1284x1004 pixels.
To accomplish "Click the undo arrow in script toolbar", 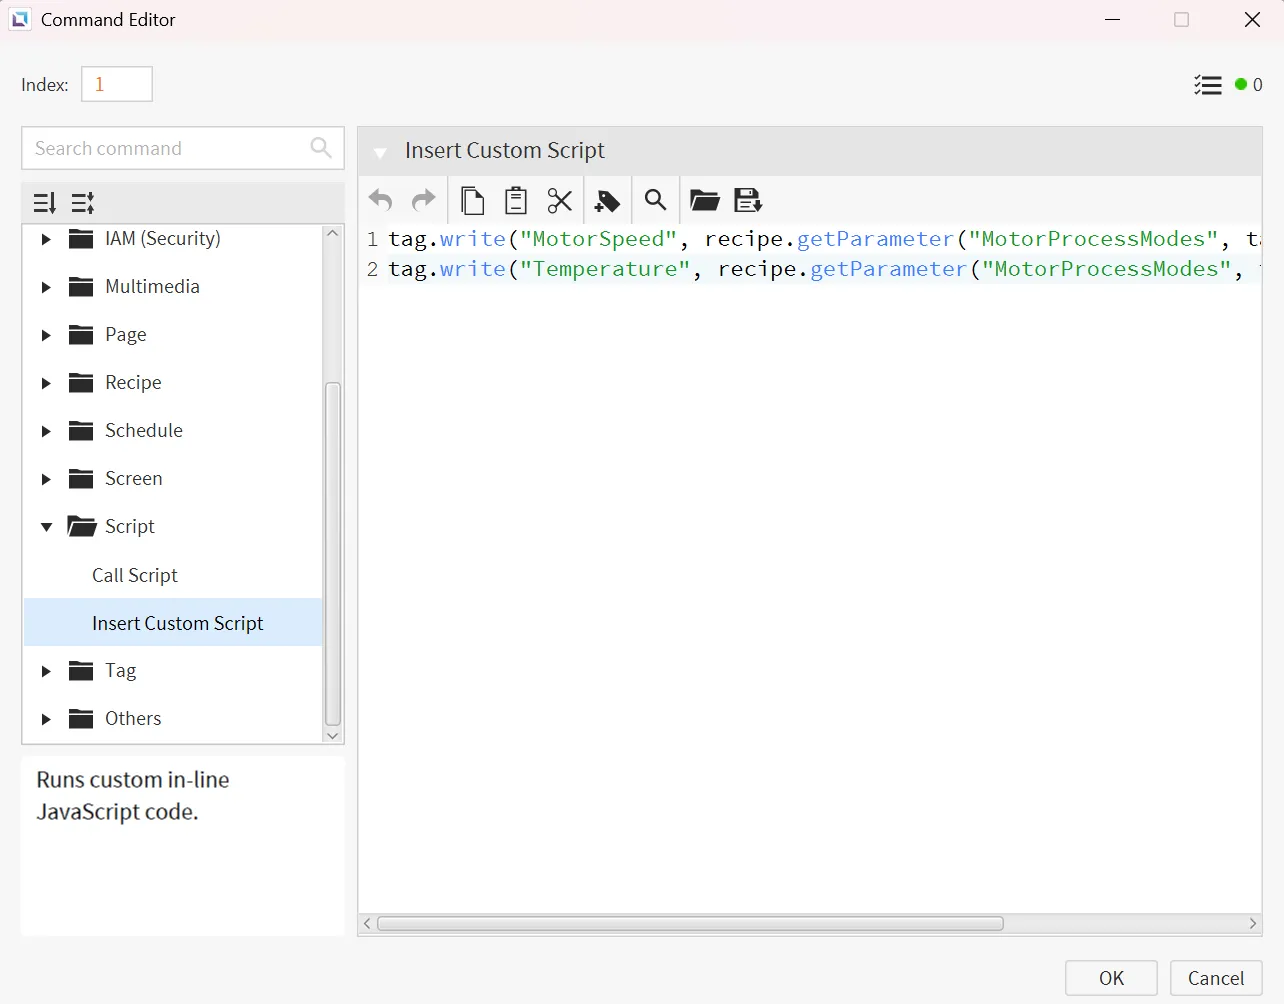I will [380, 201].
